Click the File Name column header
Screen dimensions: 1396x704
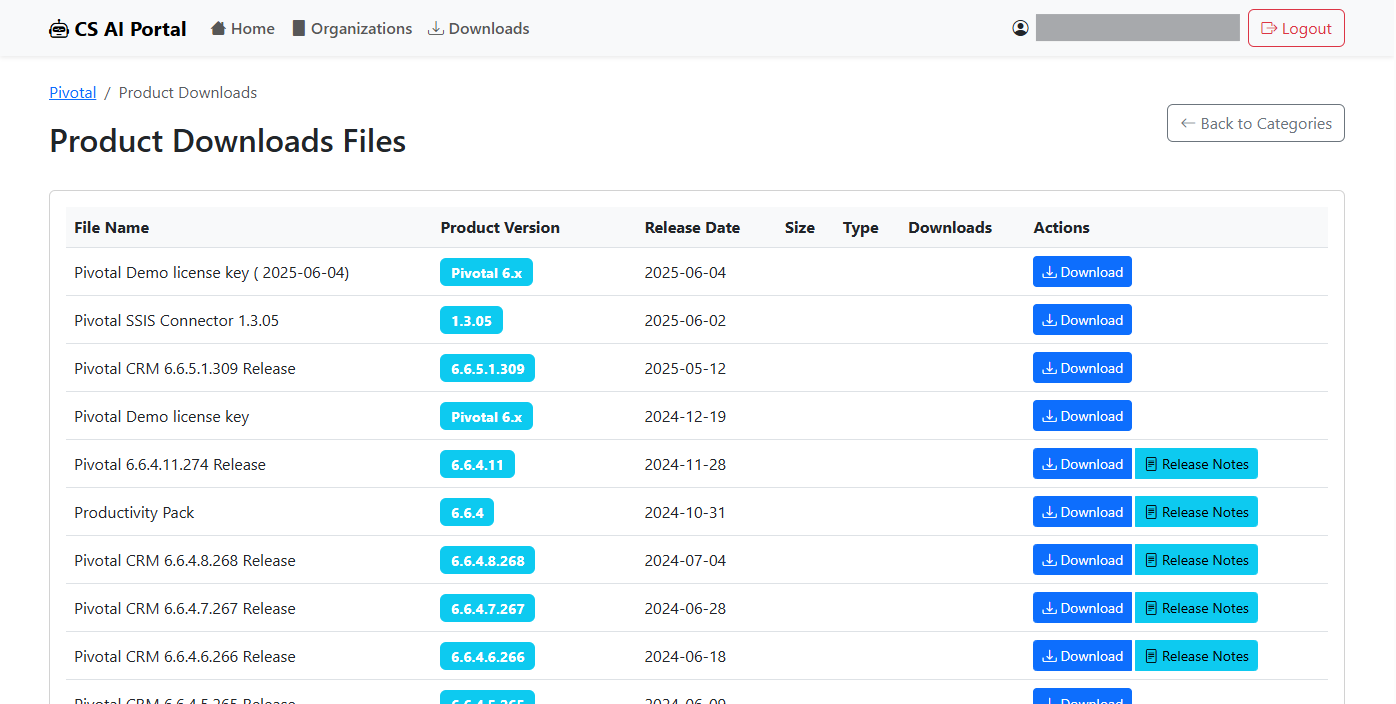point(111,228)
